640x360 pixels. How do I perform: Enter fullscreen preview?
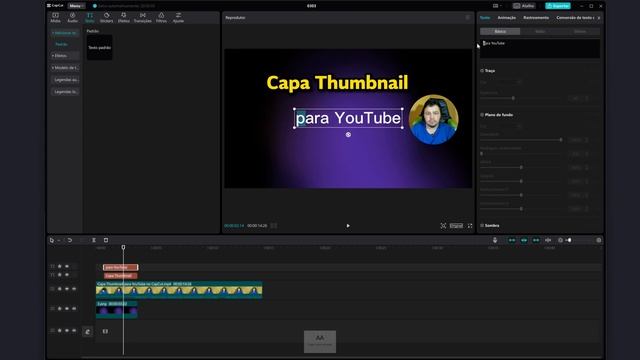[x=470, y=226]
